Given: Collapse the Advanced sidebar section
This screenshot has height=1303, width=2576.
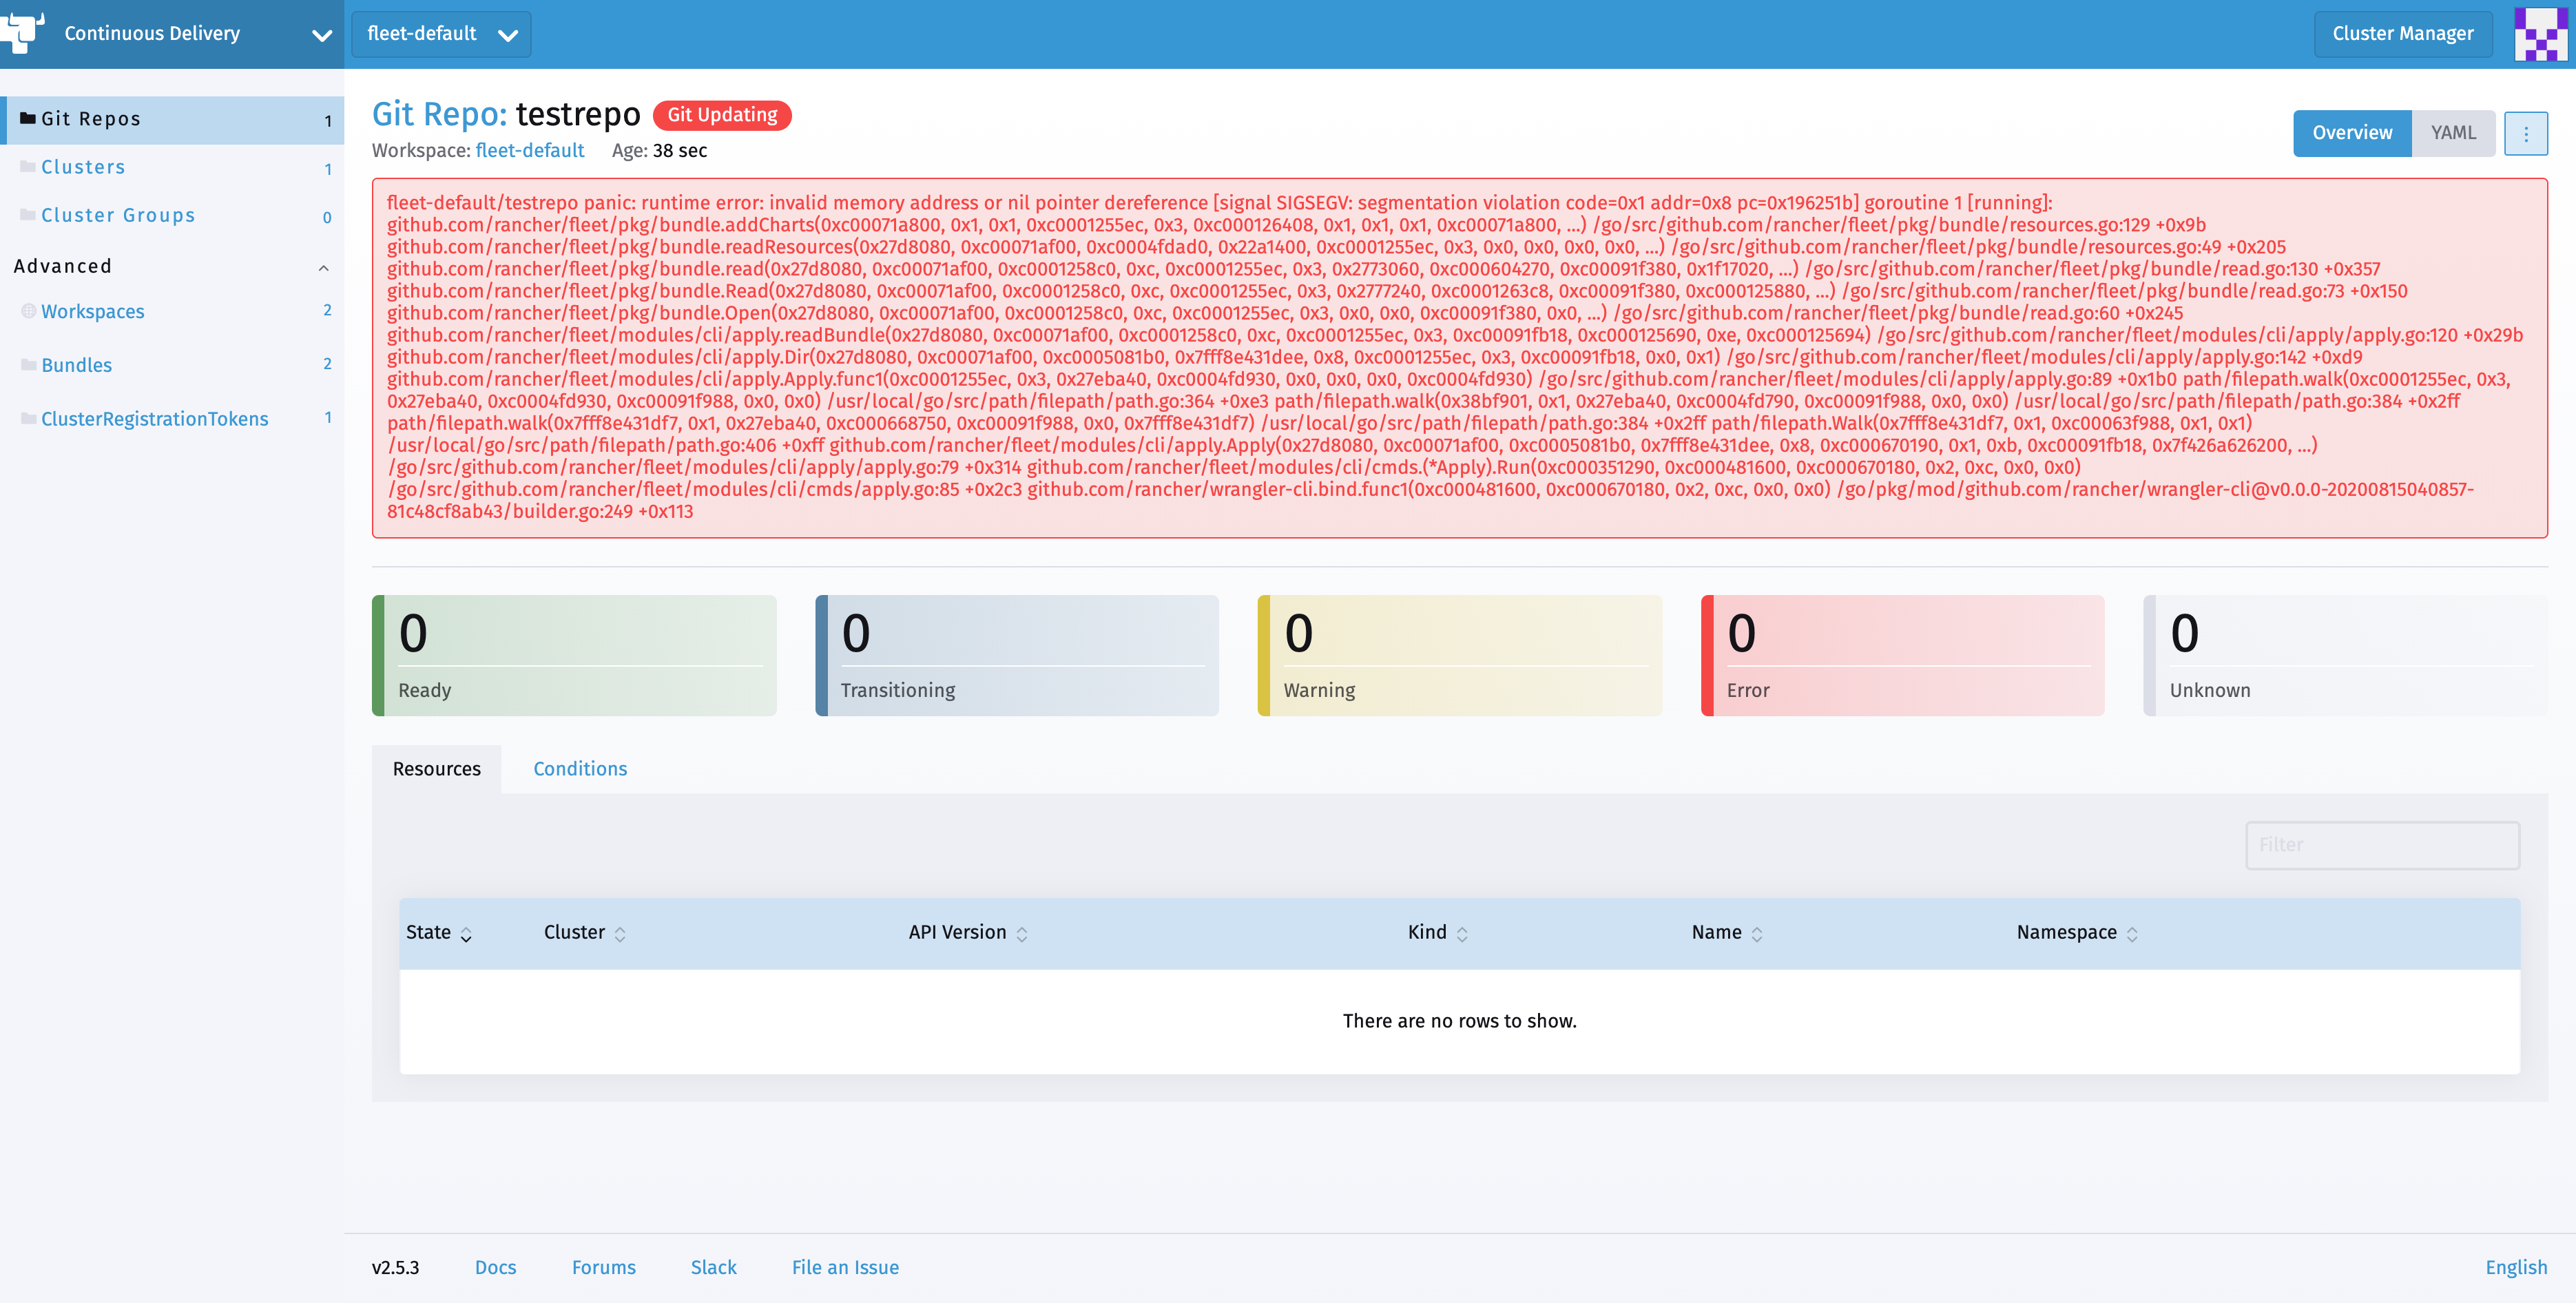Looking at the screenshot, I should (323, 266).
